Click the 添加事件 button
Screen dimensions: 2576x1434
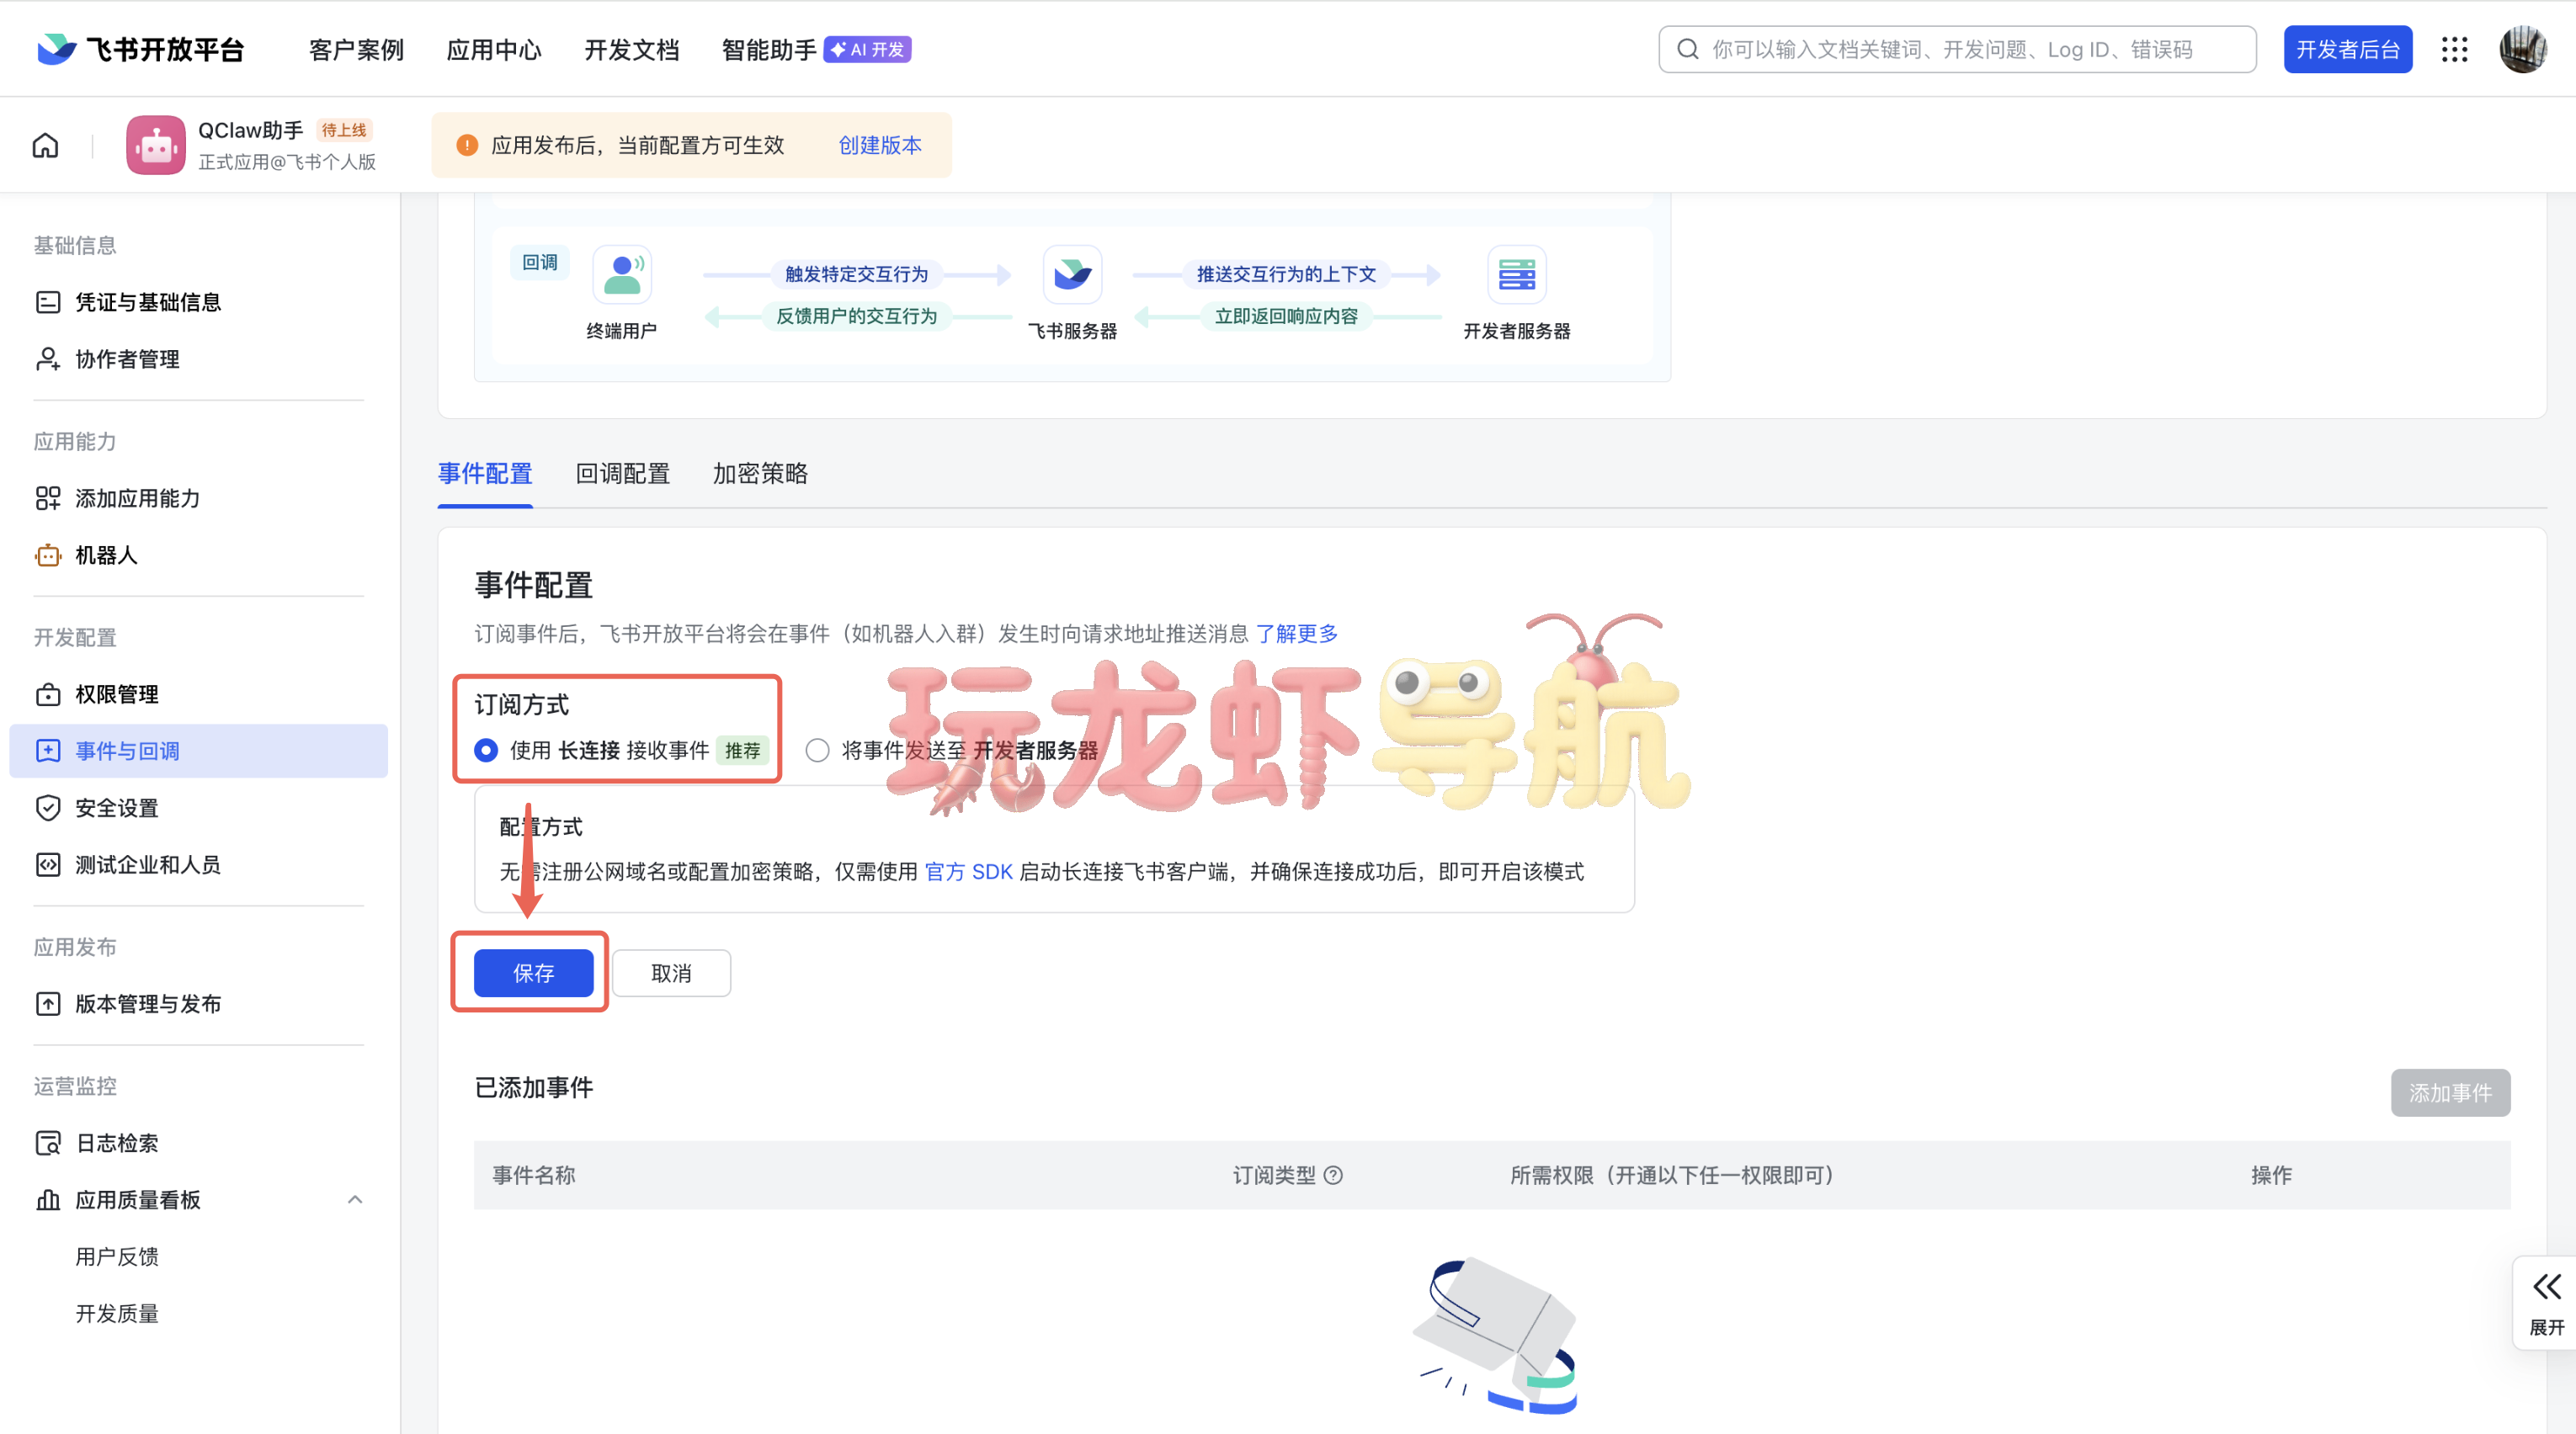tap(2451, 1093)
